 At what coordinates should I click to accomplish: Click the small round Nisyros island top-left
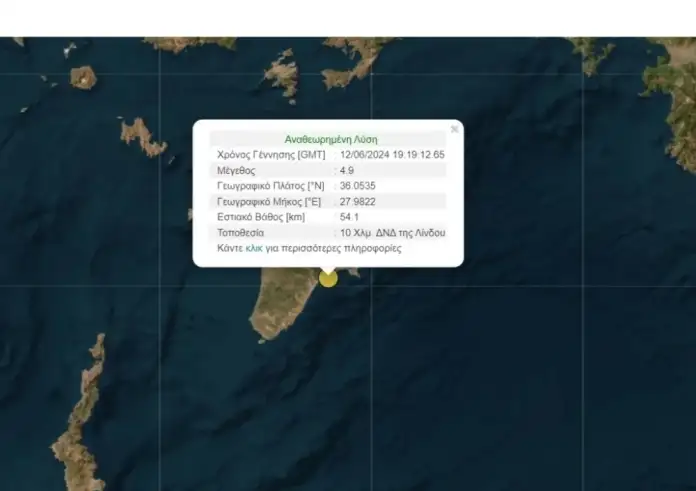pyautogui.click(x=83, y=77)
